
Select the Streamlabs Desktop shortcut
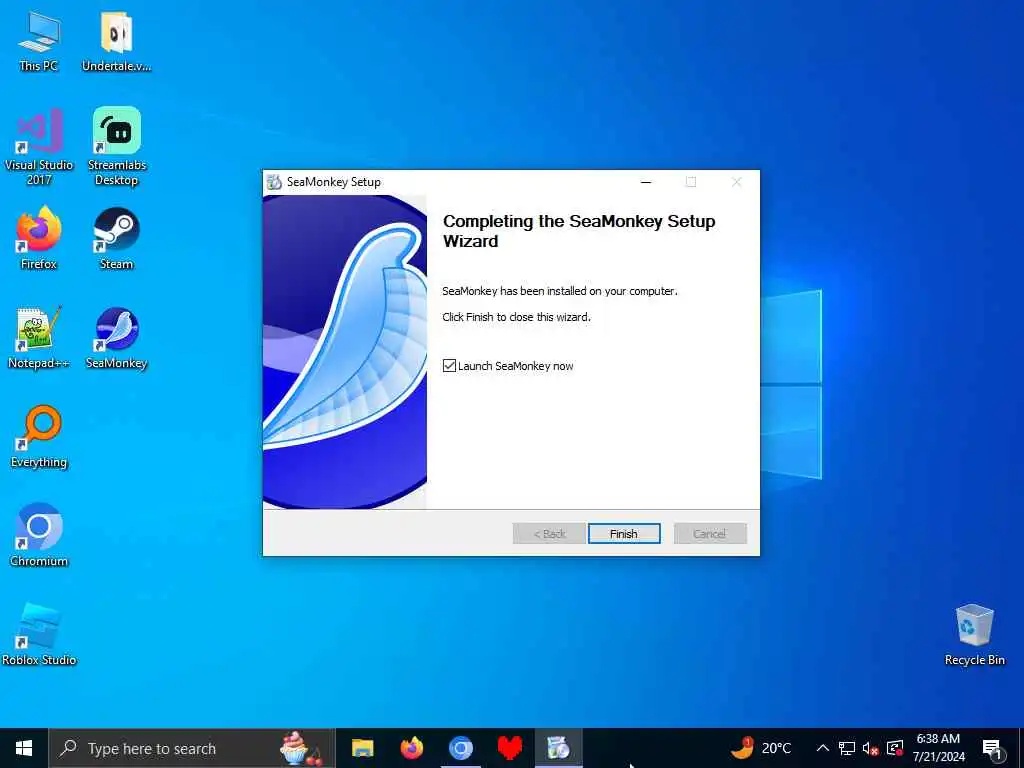116,147
